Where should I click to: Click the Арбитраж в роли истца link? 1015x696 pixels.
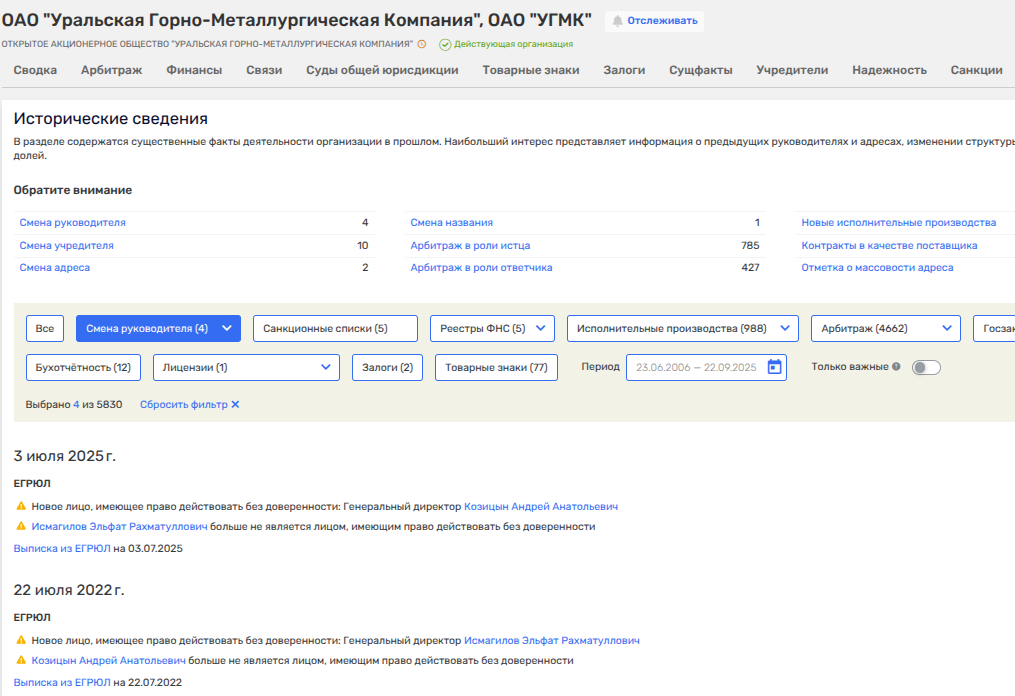(470, 245)
